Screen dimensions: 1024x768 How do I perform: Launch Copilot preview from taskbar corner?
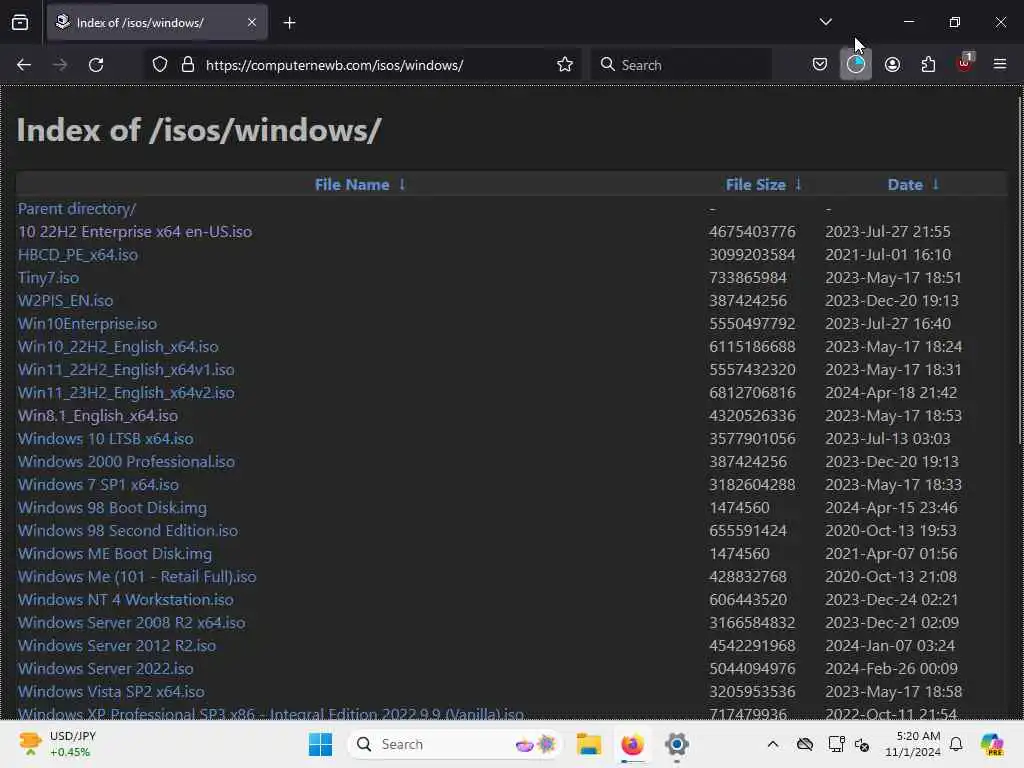(x=992, y=744)
